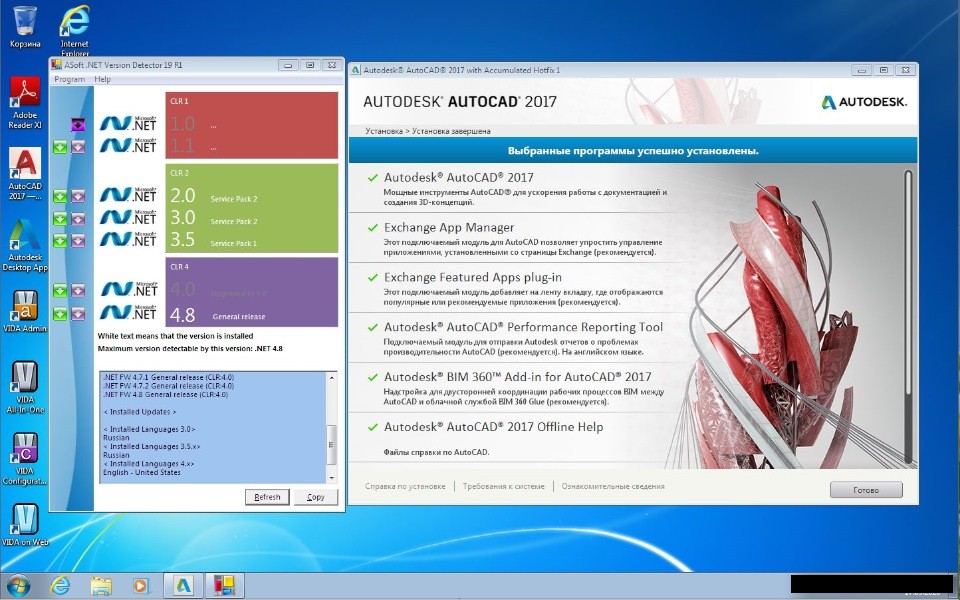
Task: Click the Готово button in AutoCAD installer
Action: pyautogui.click(x=866, y=490)
